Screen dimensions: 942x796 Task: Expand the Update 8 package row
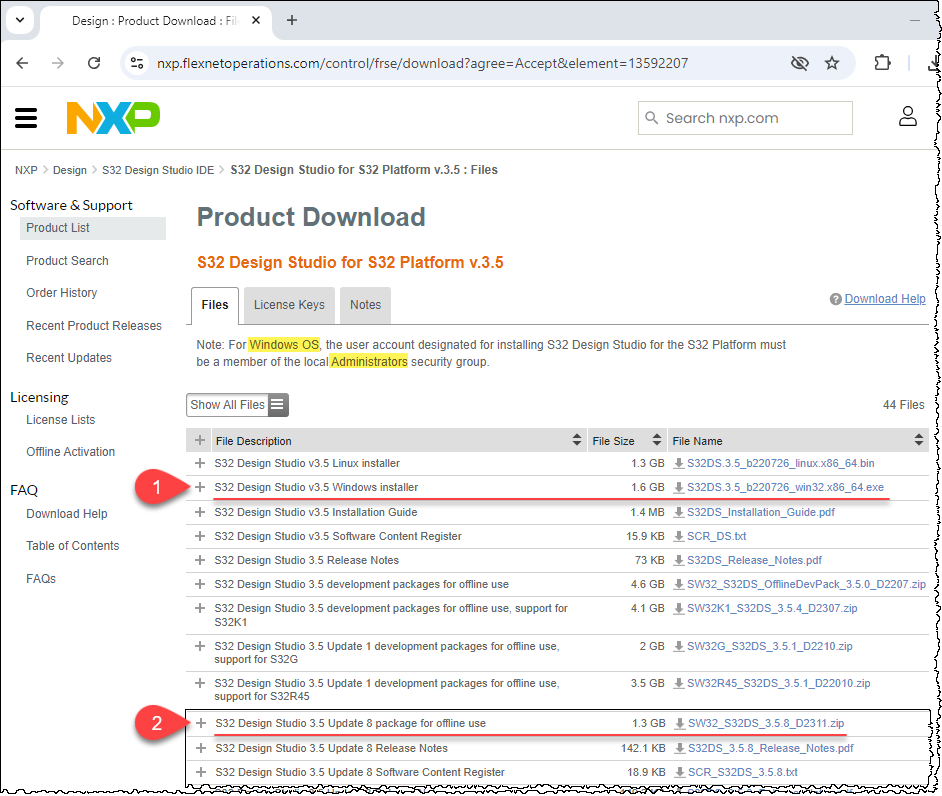[201, 723]
